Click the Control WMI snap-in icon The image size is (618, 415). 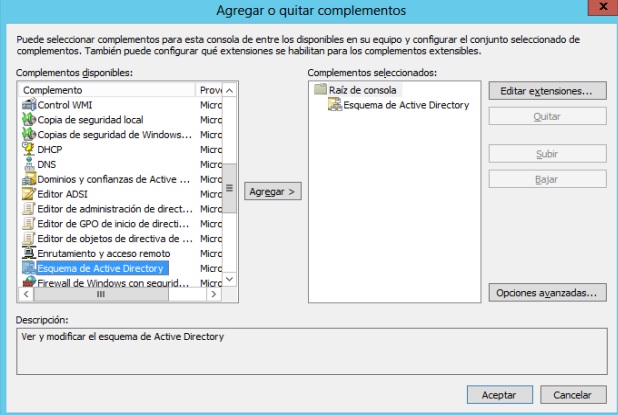(29, 105)
